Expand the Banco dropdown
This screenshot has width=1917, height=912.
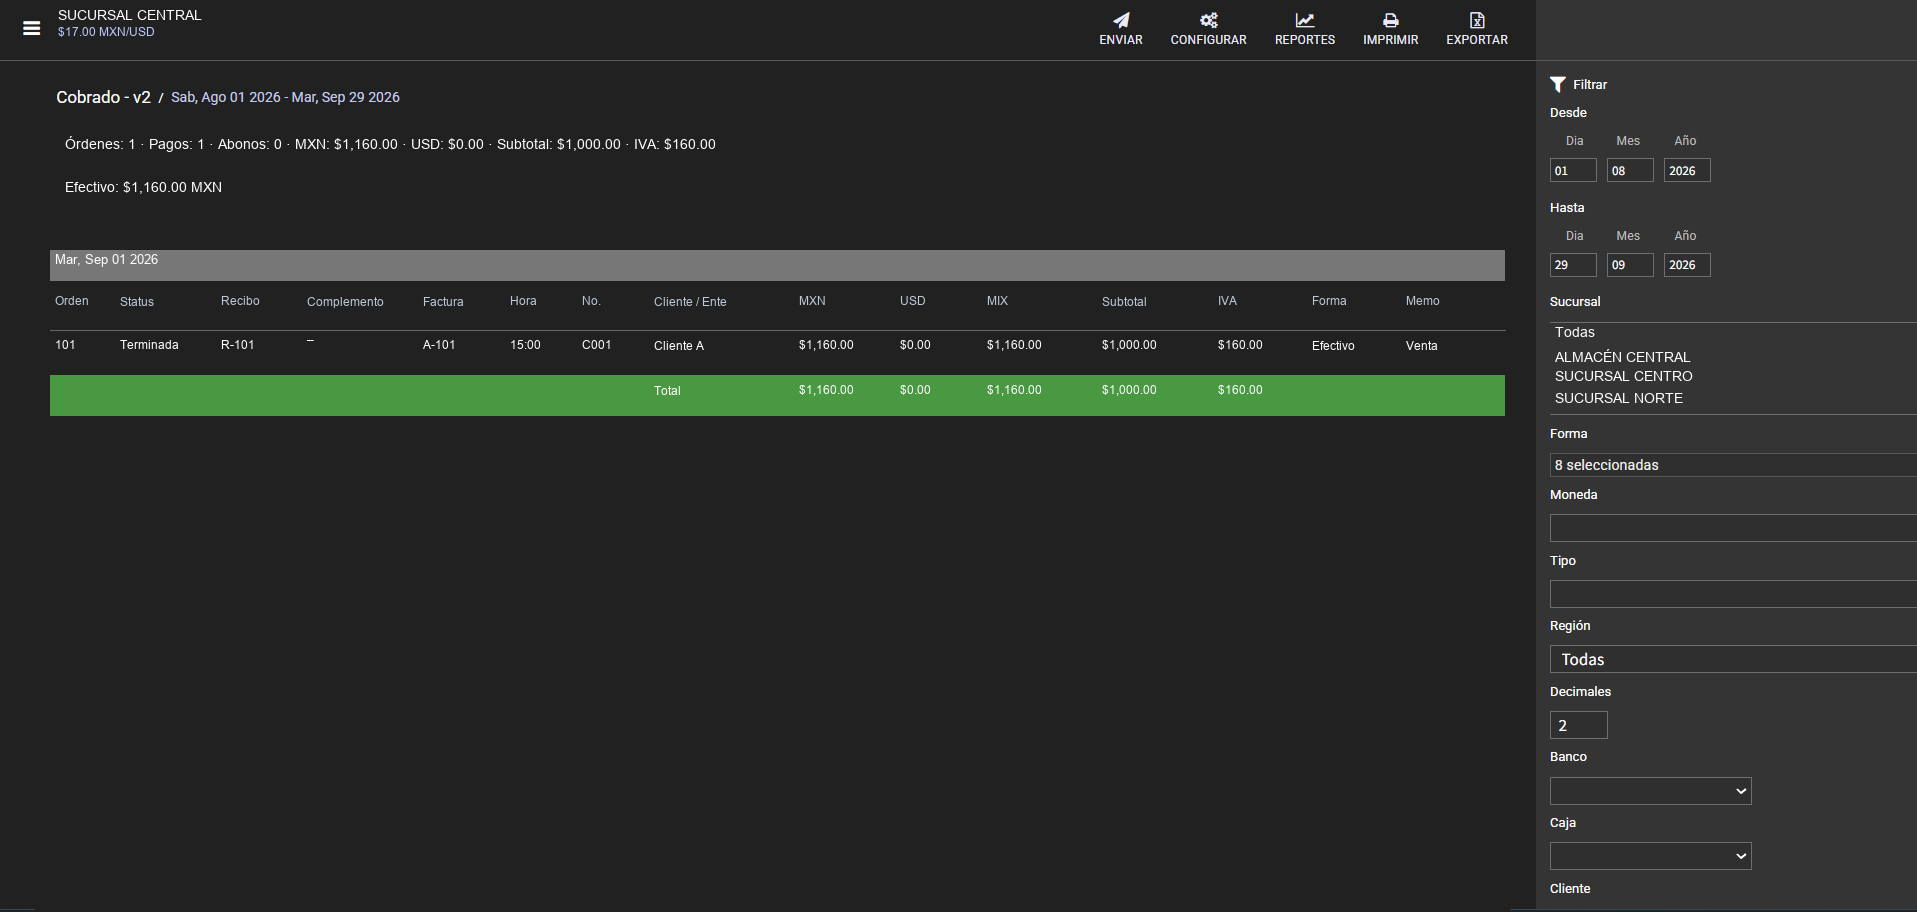coord(1651,791)
